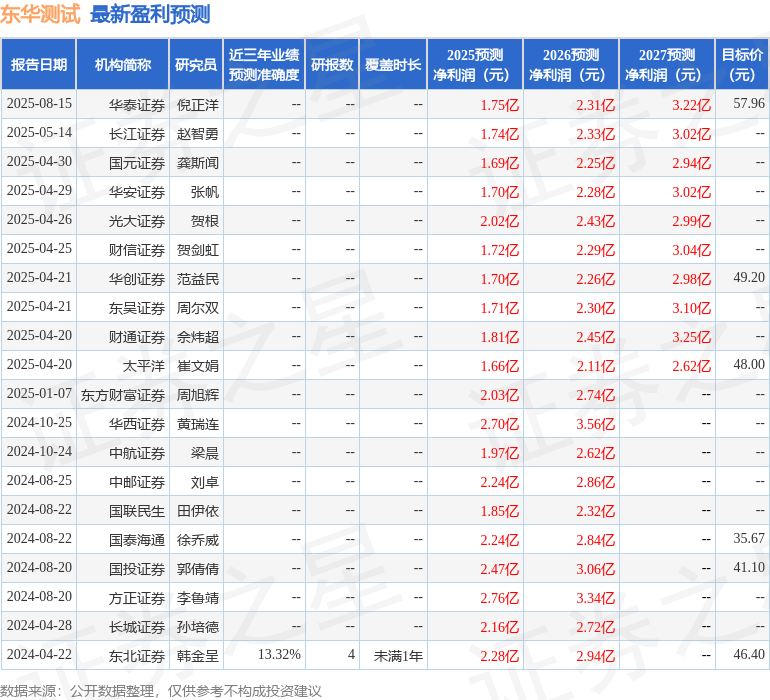Select the 2027预测净利润 column header
770x700 pixels.
coord(667,65)
